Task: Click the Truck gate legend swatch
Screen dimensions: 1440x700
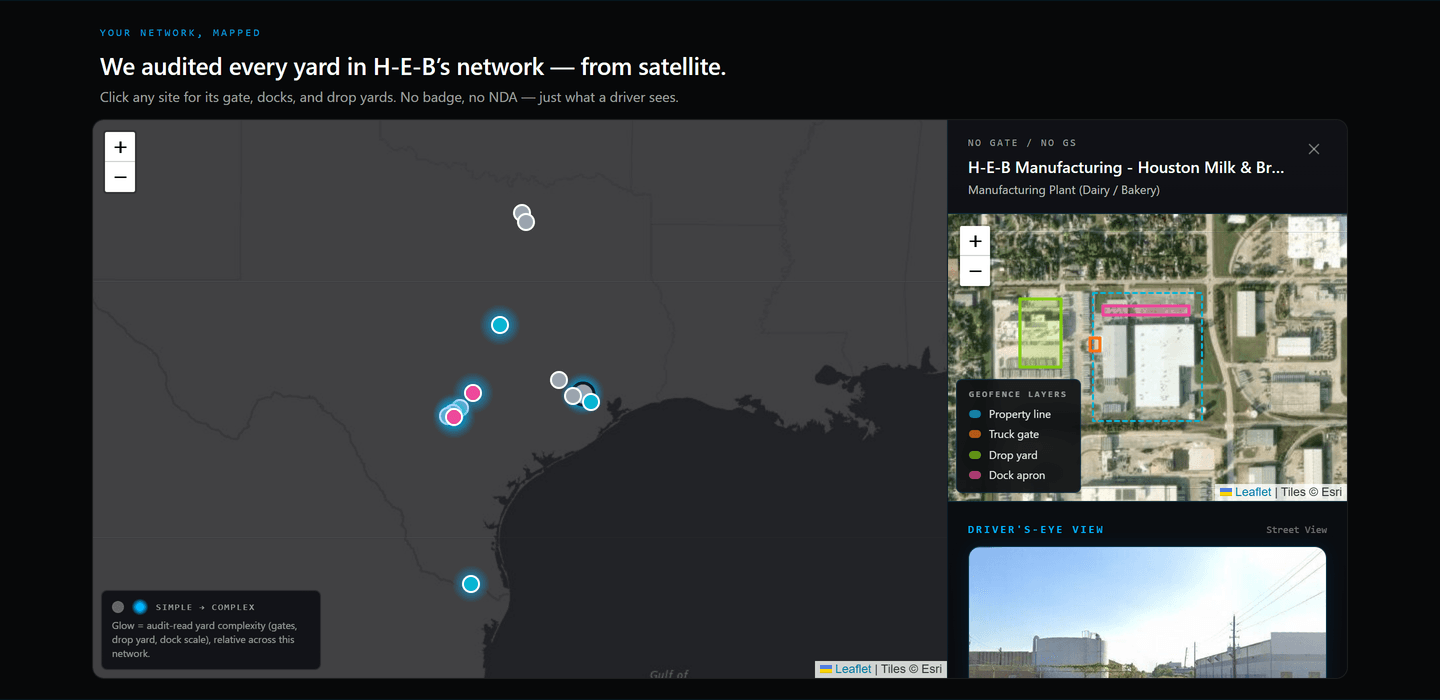Action: 975,434
